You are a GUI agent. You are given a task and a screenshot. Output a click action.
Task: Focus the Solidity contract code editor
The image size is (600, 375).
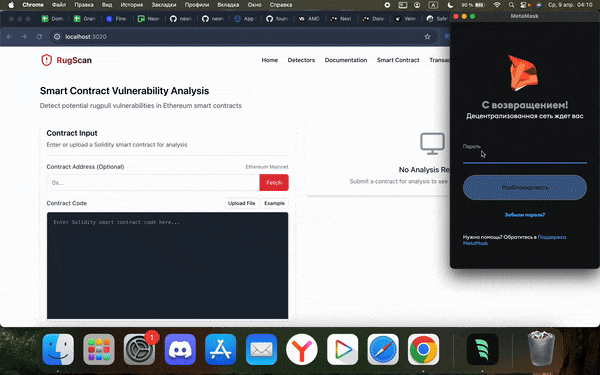[x=167, y=266]
